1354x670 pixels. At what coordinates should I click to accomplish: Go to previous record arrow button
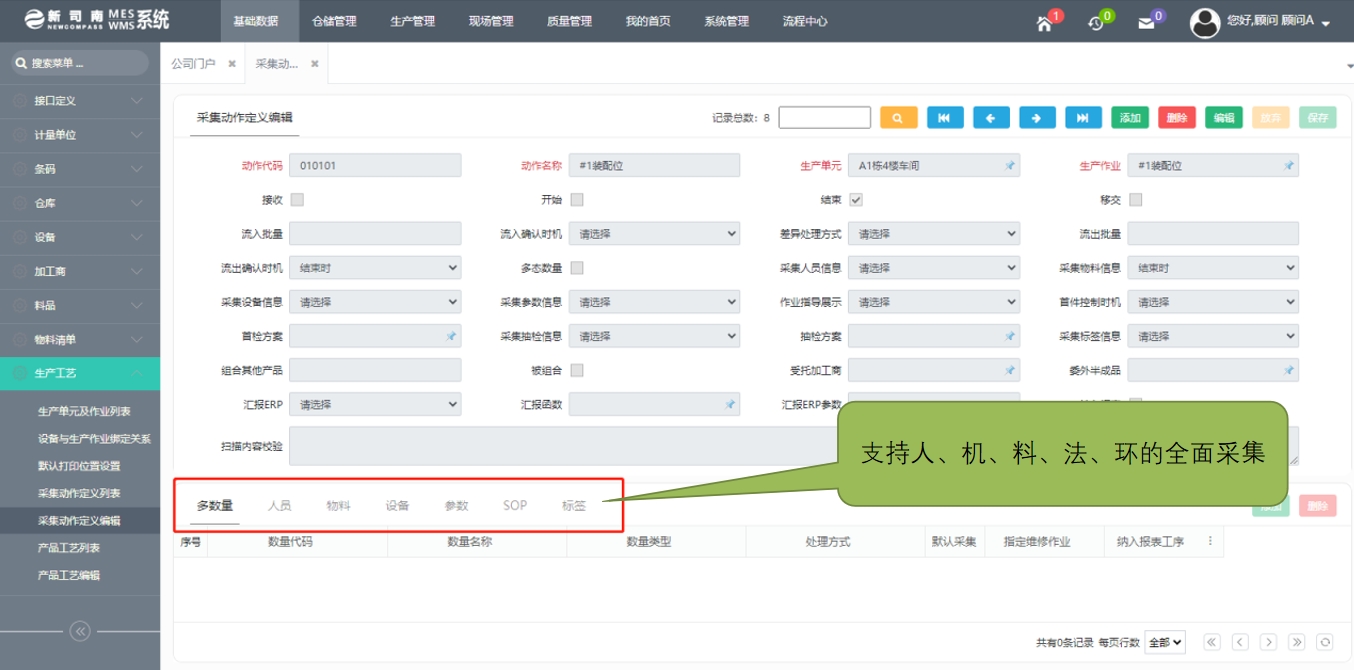[991, 118]
